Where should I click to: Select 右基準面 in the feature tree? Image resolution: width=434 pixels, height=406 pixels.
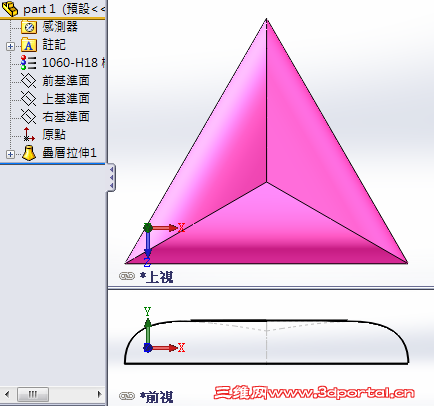tap(66, 117)
